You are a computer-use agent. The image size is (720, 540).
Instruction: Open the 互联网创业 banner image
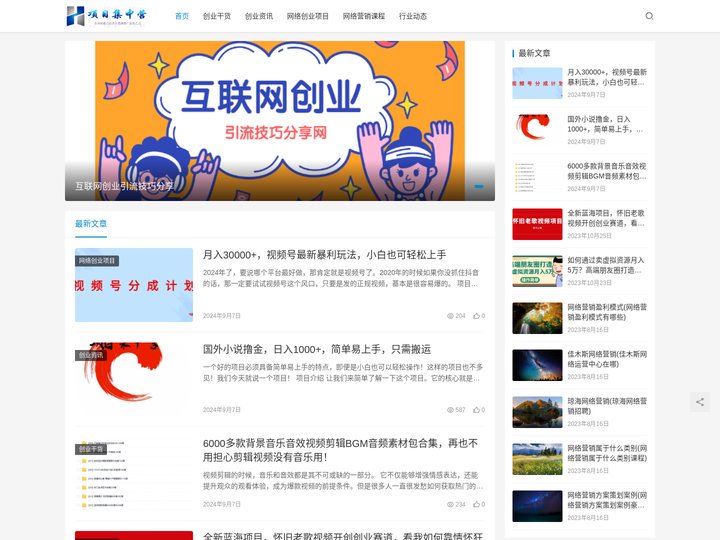[x=280, y=121]
